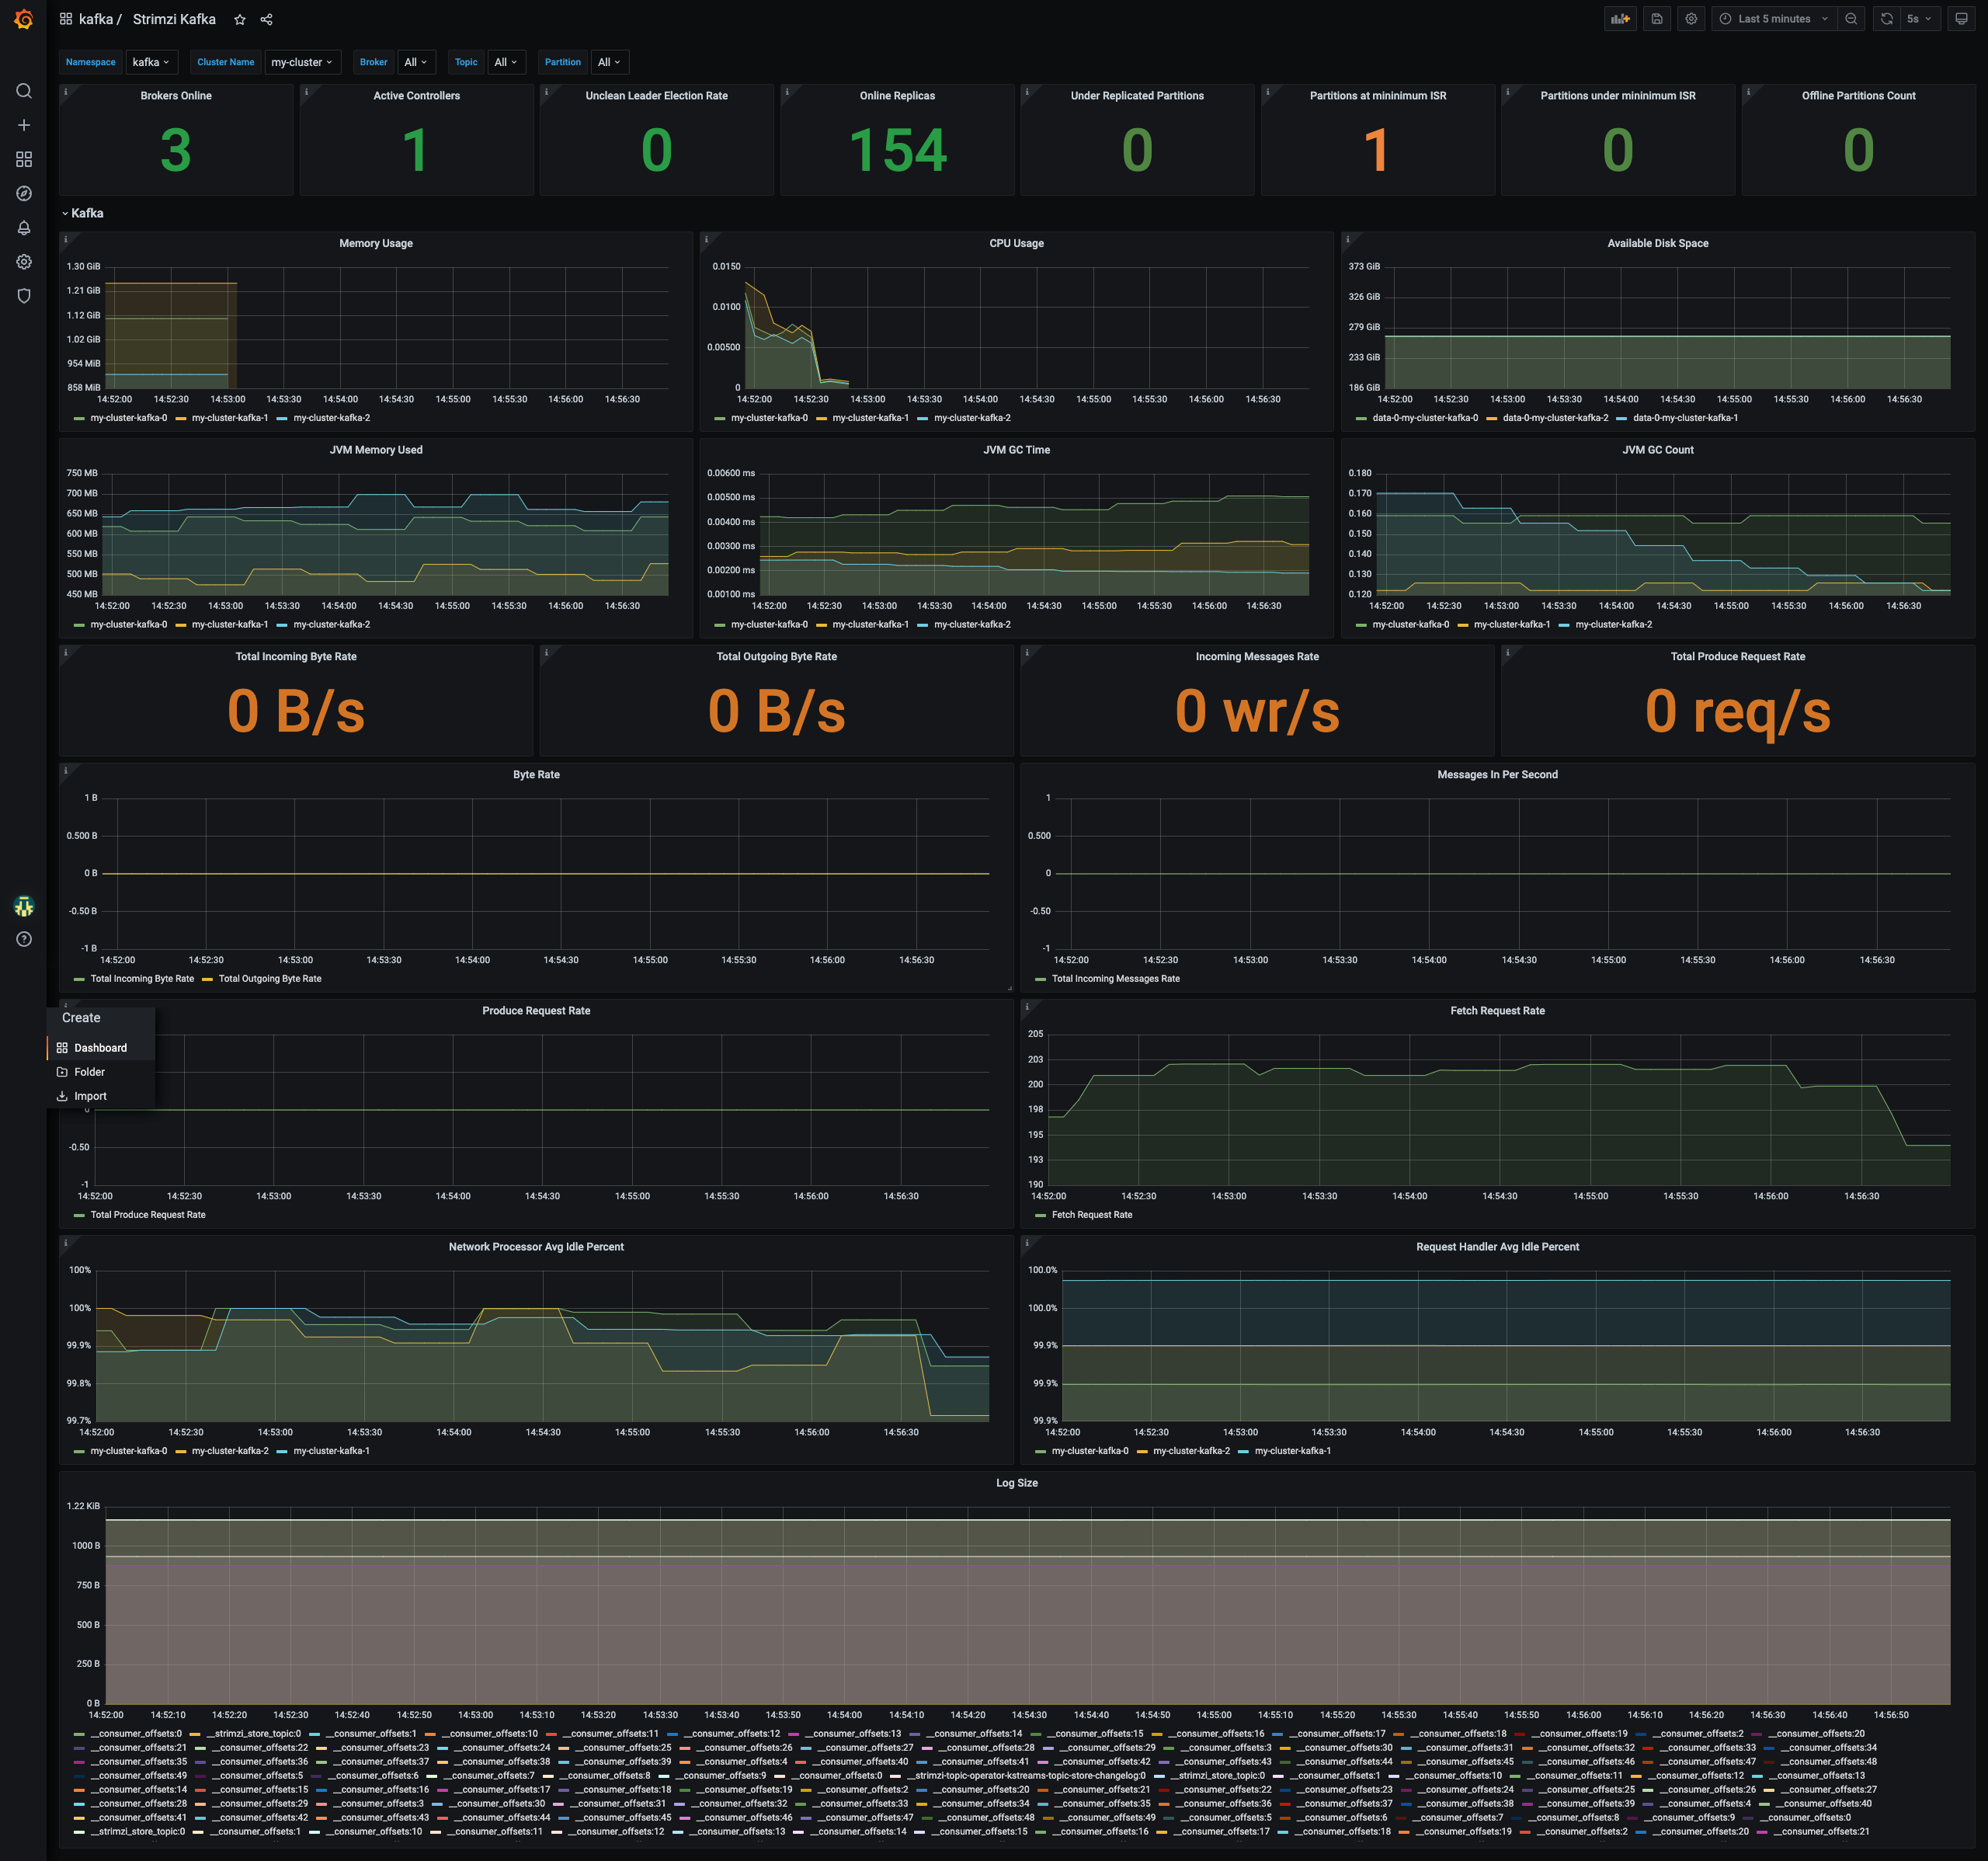Zoom out the time range with the magnifier icon
Image resolution: width=1988 pixels, height=1861 pixels.
click(x=1851, y=19)
